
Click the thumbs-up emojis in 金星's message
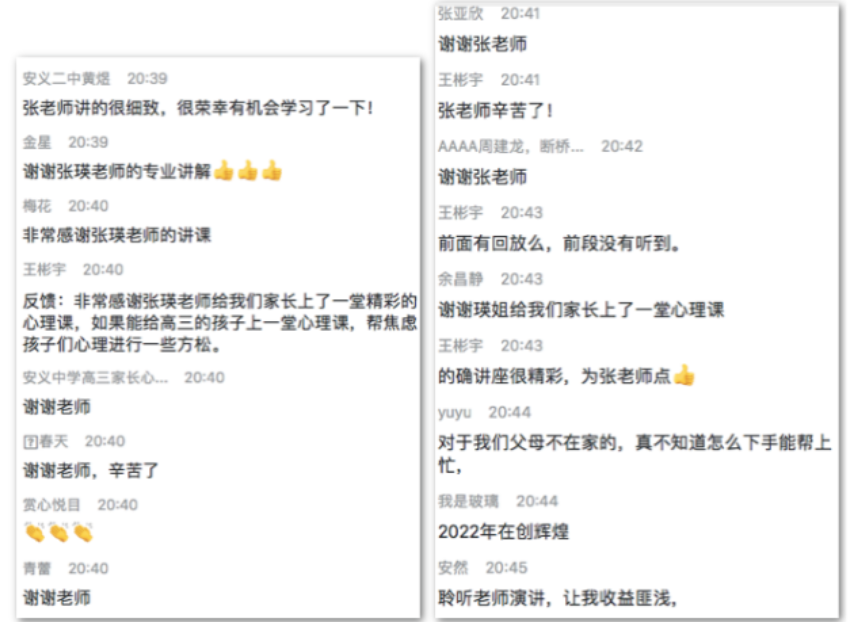247,171
